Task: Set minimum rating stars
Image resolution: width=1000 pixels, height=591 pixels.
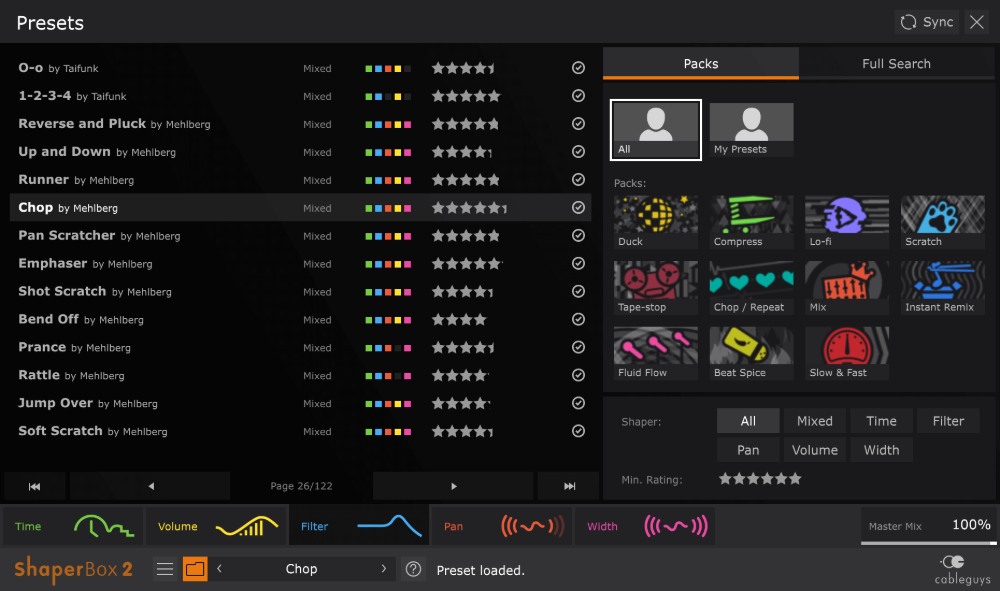Action: click(760, 479)
